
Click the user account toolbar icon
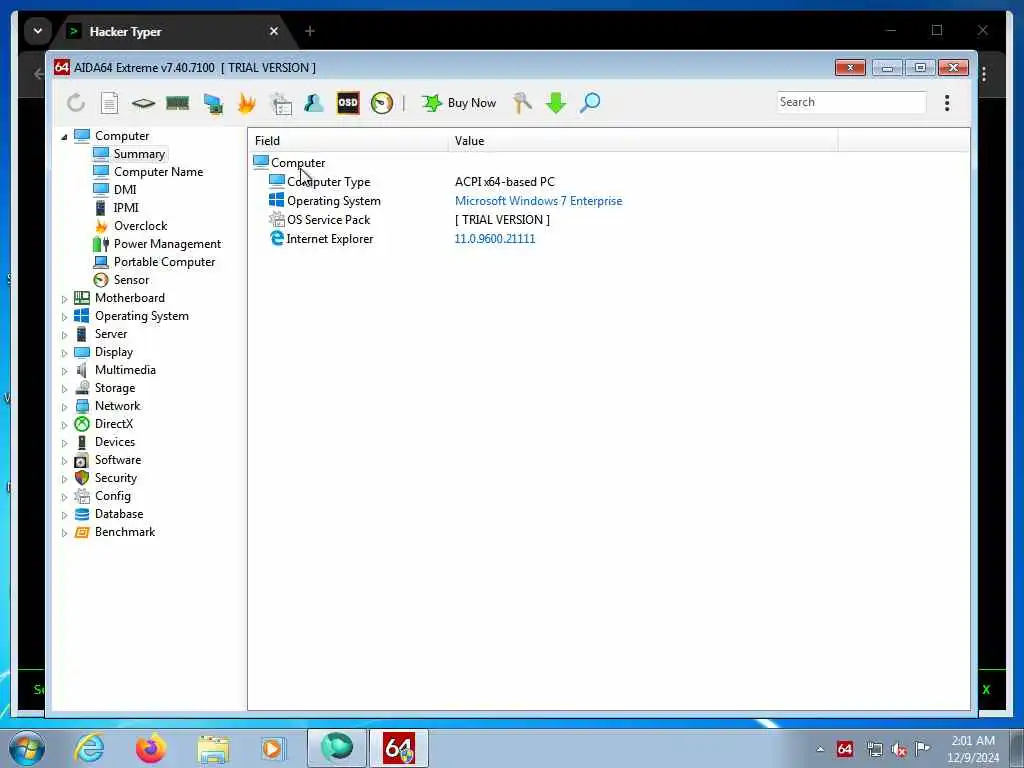[313, 103]
